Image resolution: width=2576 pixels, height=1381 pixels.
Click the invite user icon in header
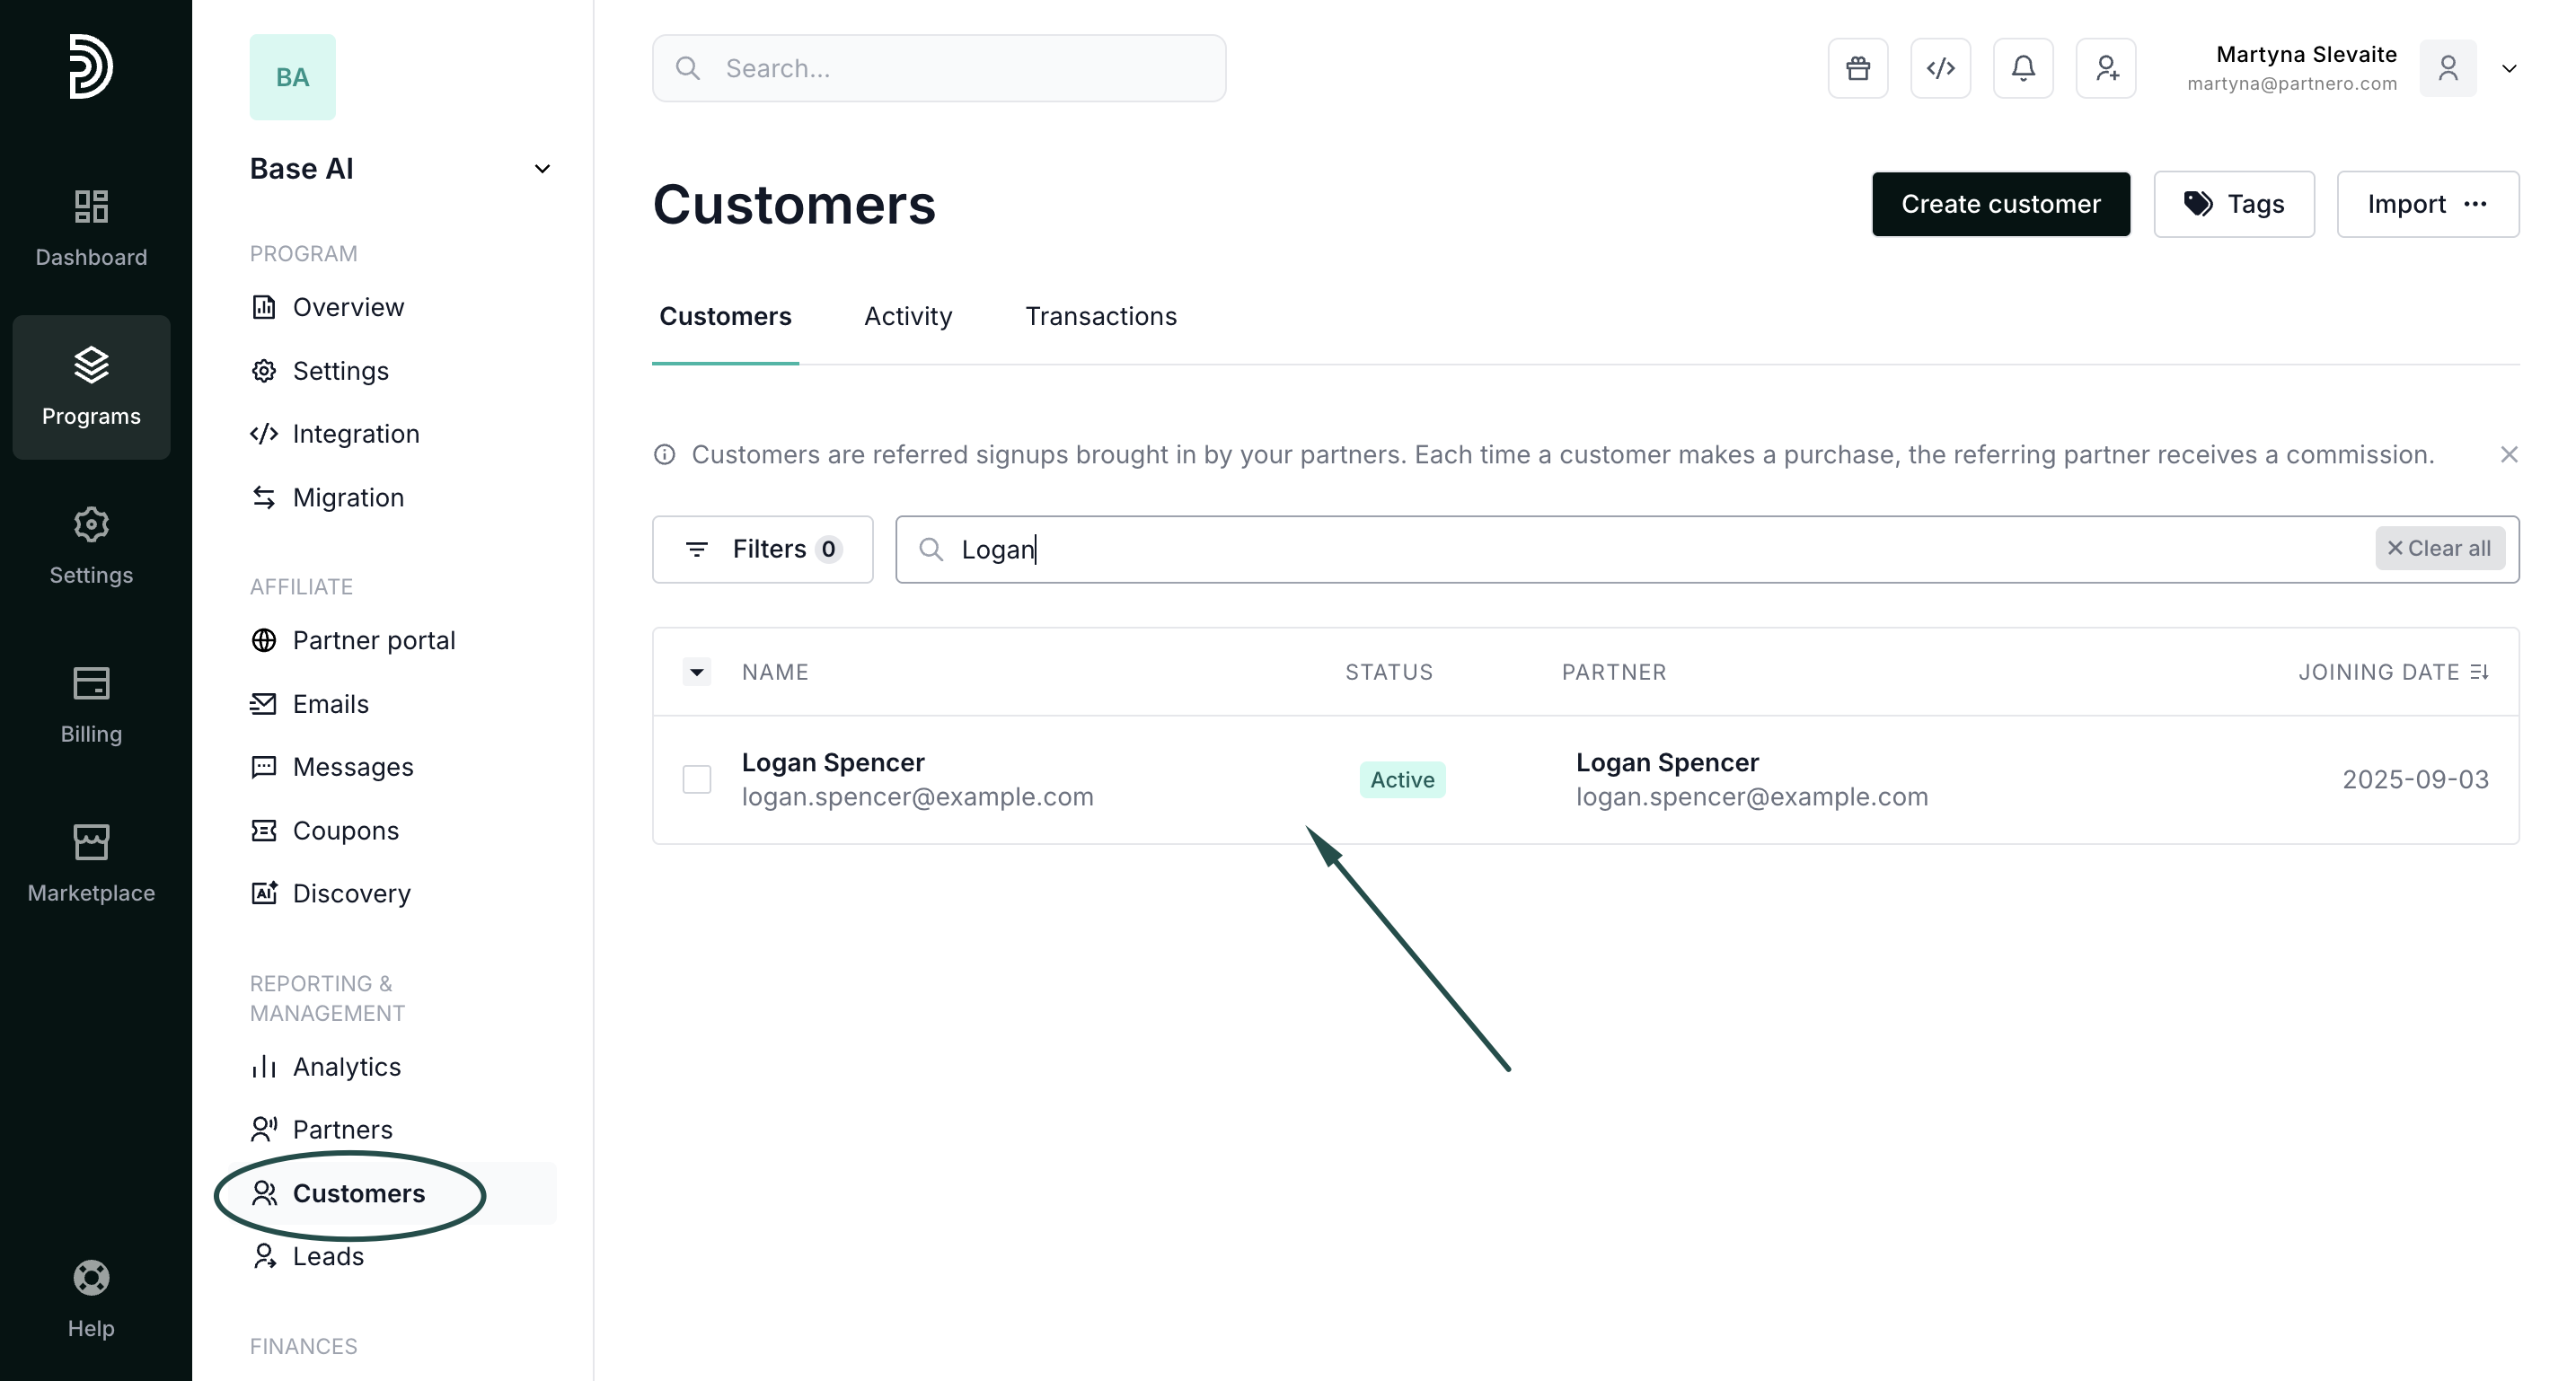2106,68
